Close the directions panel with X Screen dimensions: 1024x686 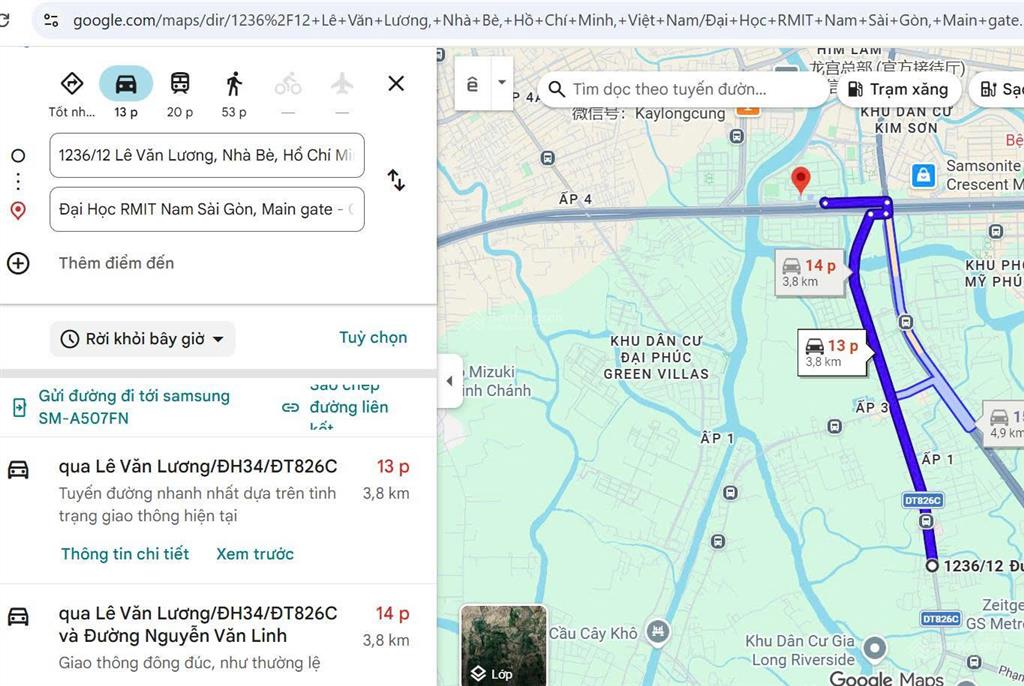tap(396, 84)
